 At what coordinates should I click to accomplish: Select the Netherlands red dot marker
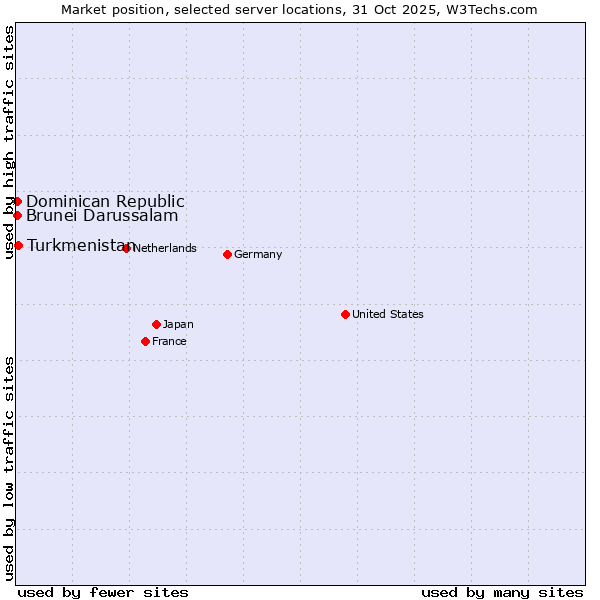coord(126,248)
